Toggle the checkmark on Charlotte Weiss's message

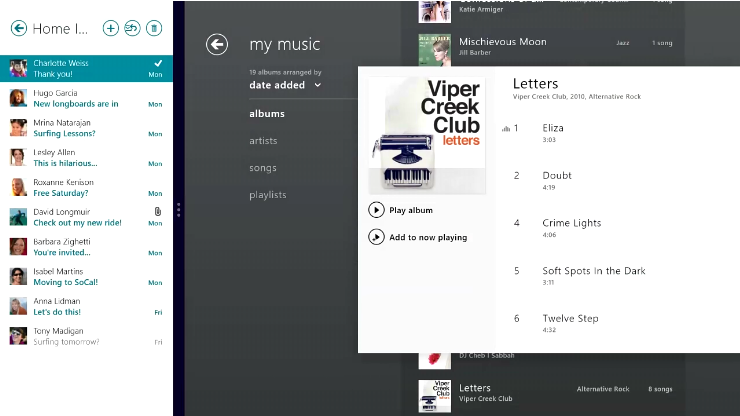[x=157, y=63]
